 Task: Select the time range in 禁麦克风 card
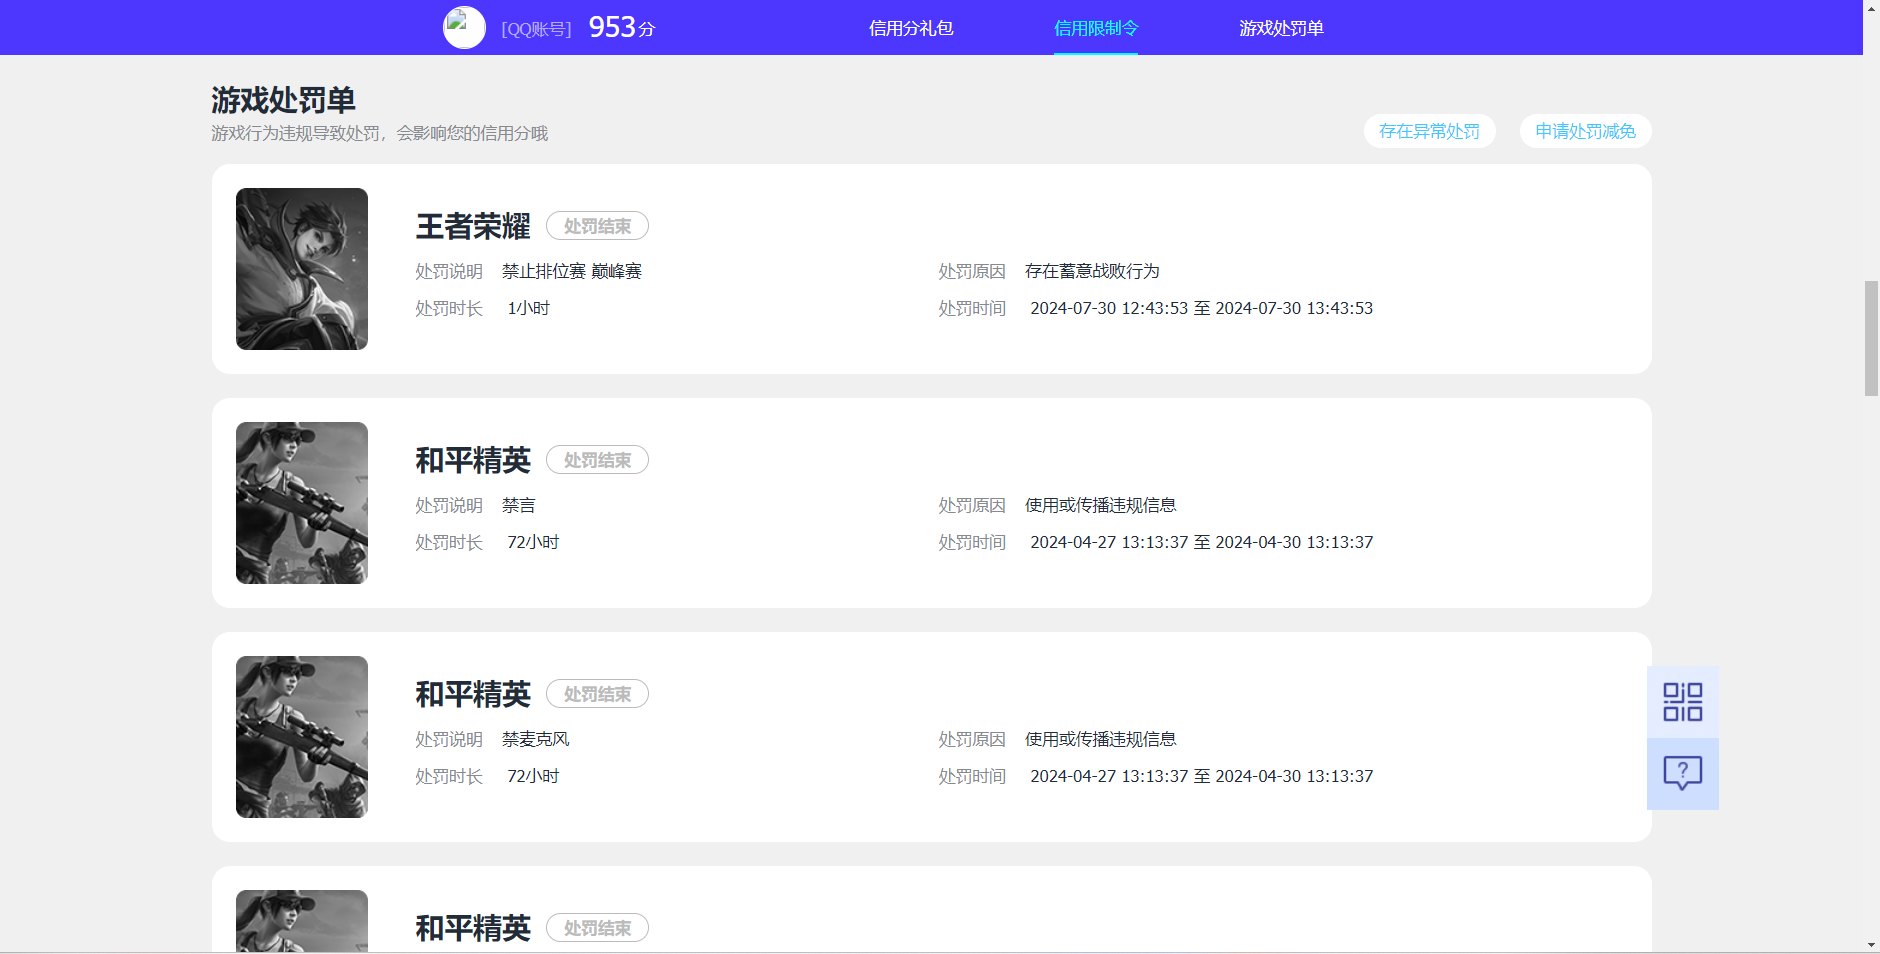(x=1201, y=776)
